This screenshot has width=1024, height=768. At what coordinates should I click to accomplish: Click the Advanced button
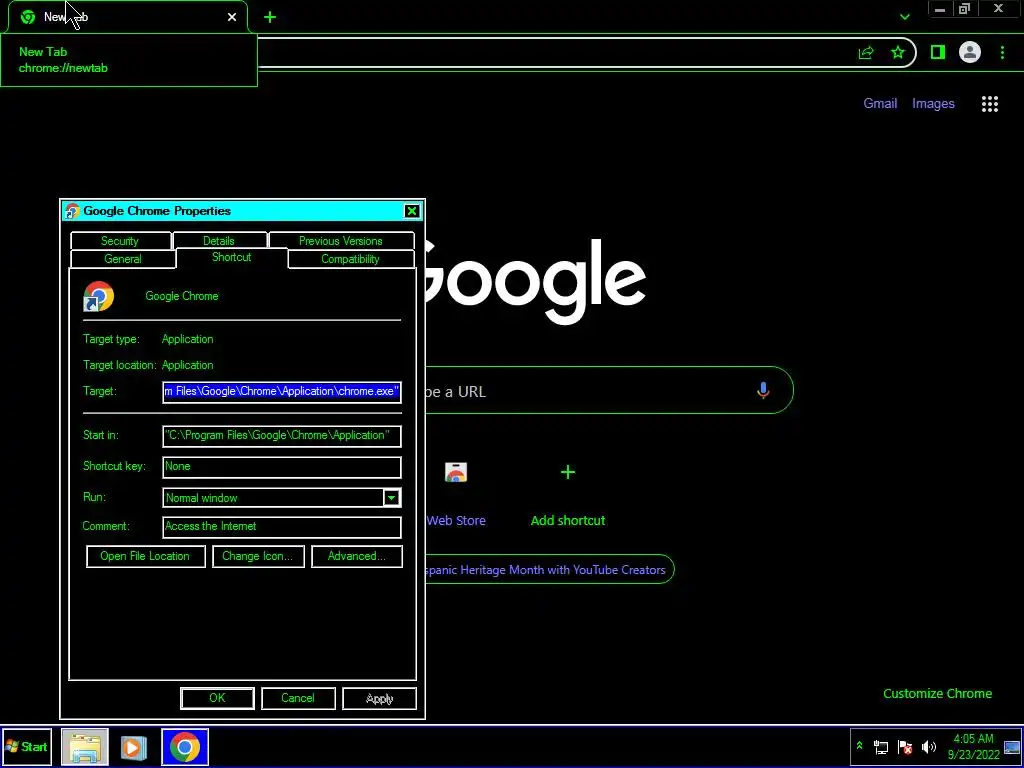pyautogui.click(x=357, y=556)
